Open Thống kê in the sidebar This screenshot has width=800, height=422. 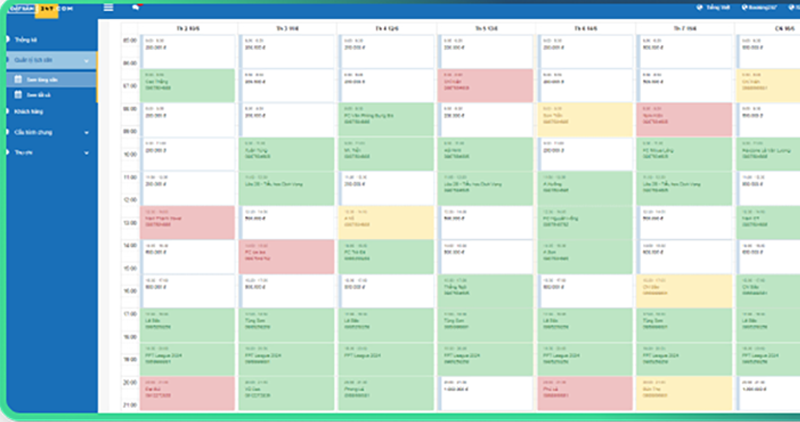pos(26,40)
